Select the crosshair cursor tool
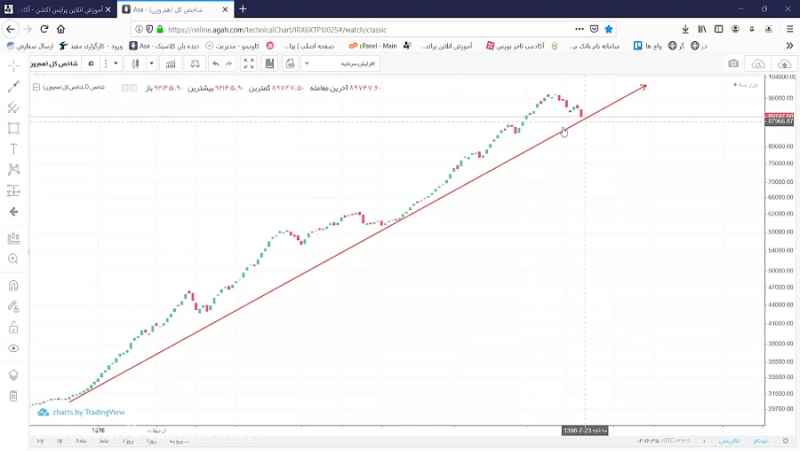800x451 pixels. point(14,65)
